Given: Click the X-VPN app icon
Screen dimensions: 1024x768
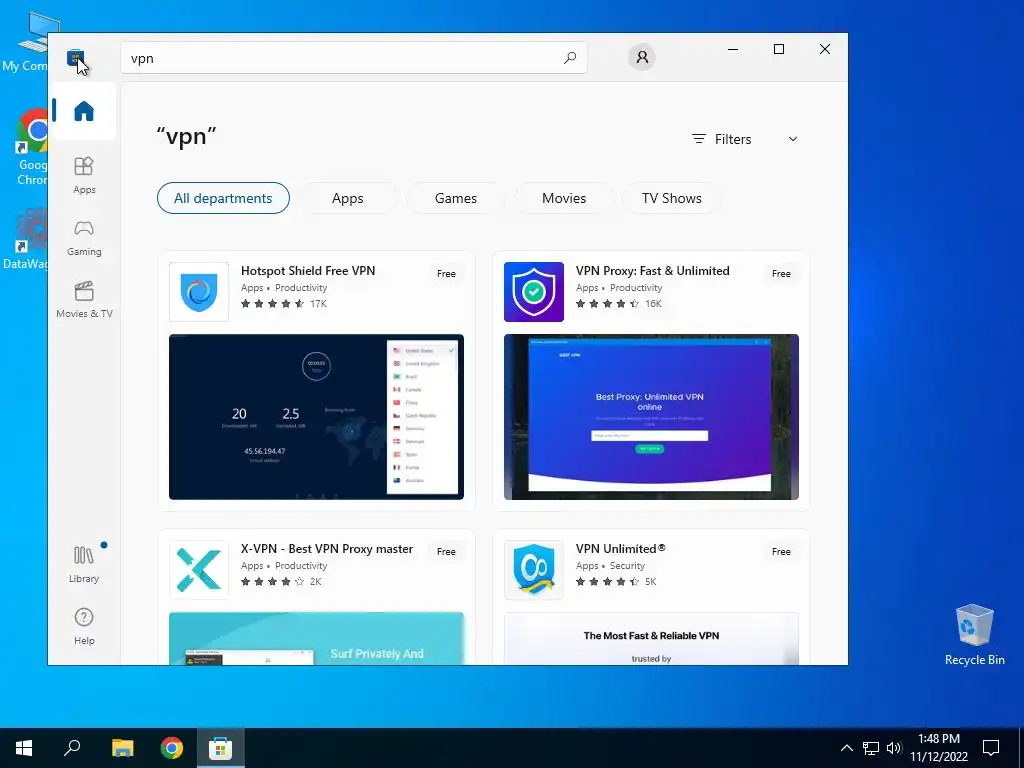Looking at the screenshot, I should point(199,569).
